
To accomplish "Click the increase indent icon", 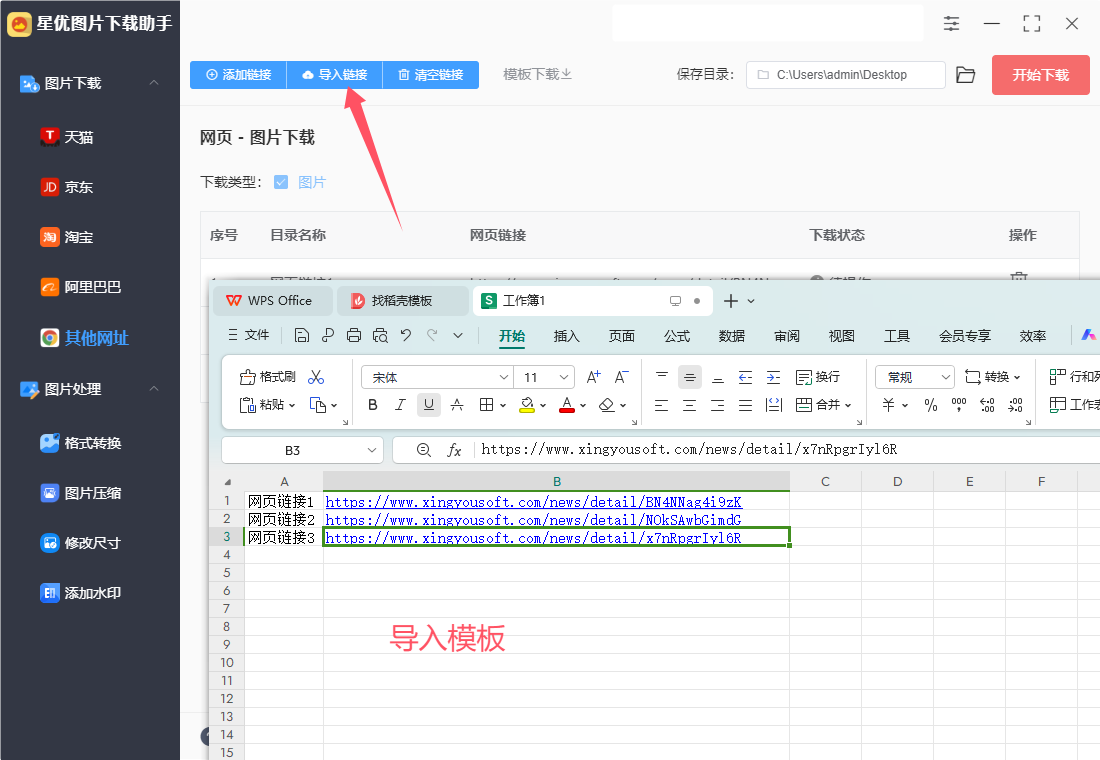I will pos(773,377).
